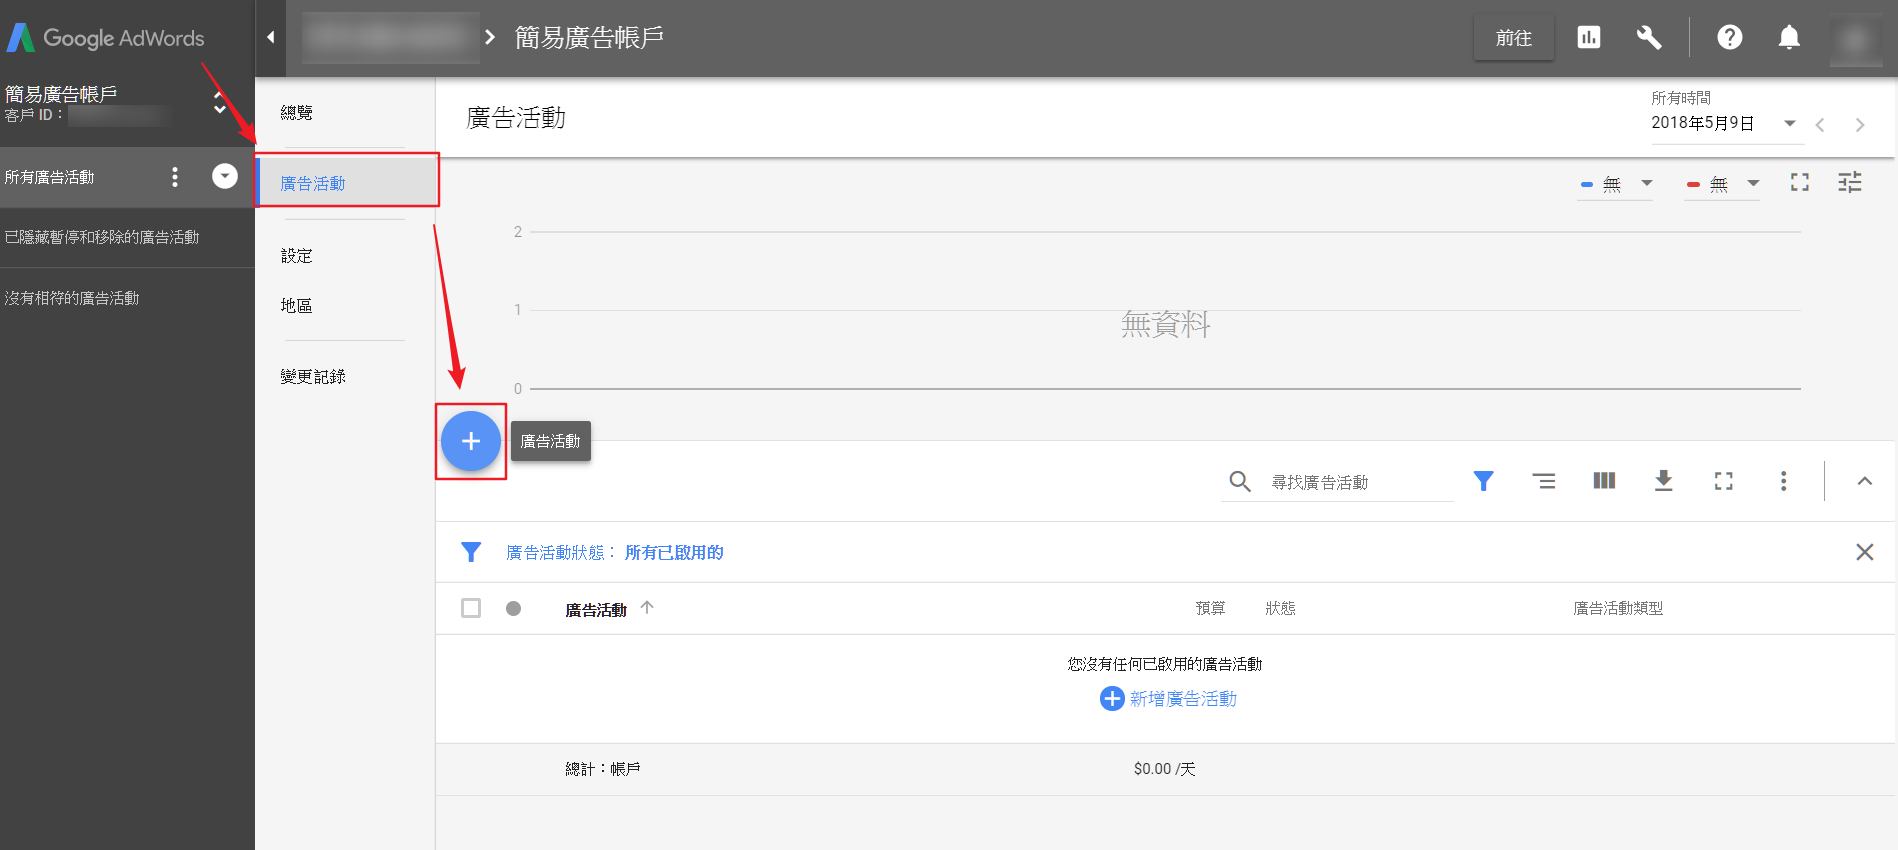The width and height of the screenshot is (1898, 850).
Task: Click the chart adjust sliders icon
Action: coord(1849,182)
